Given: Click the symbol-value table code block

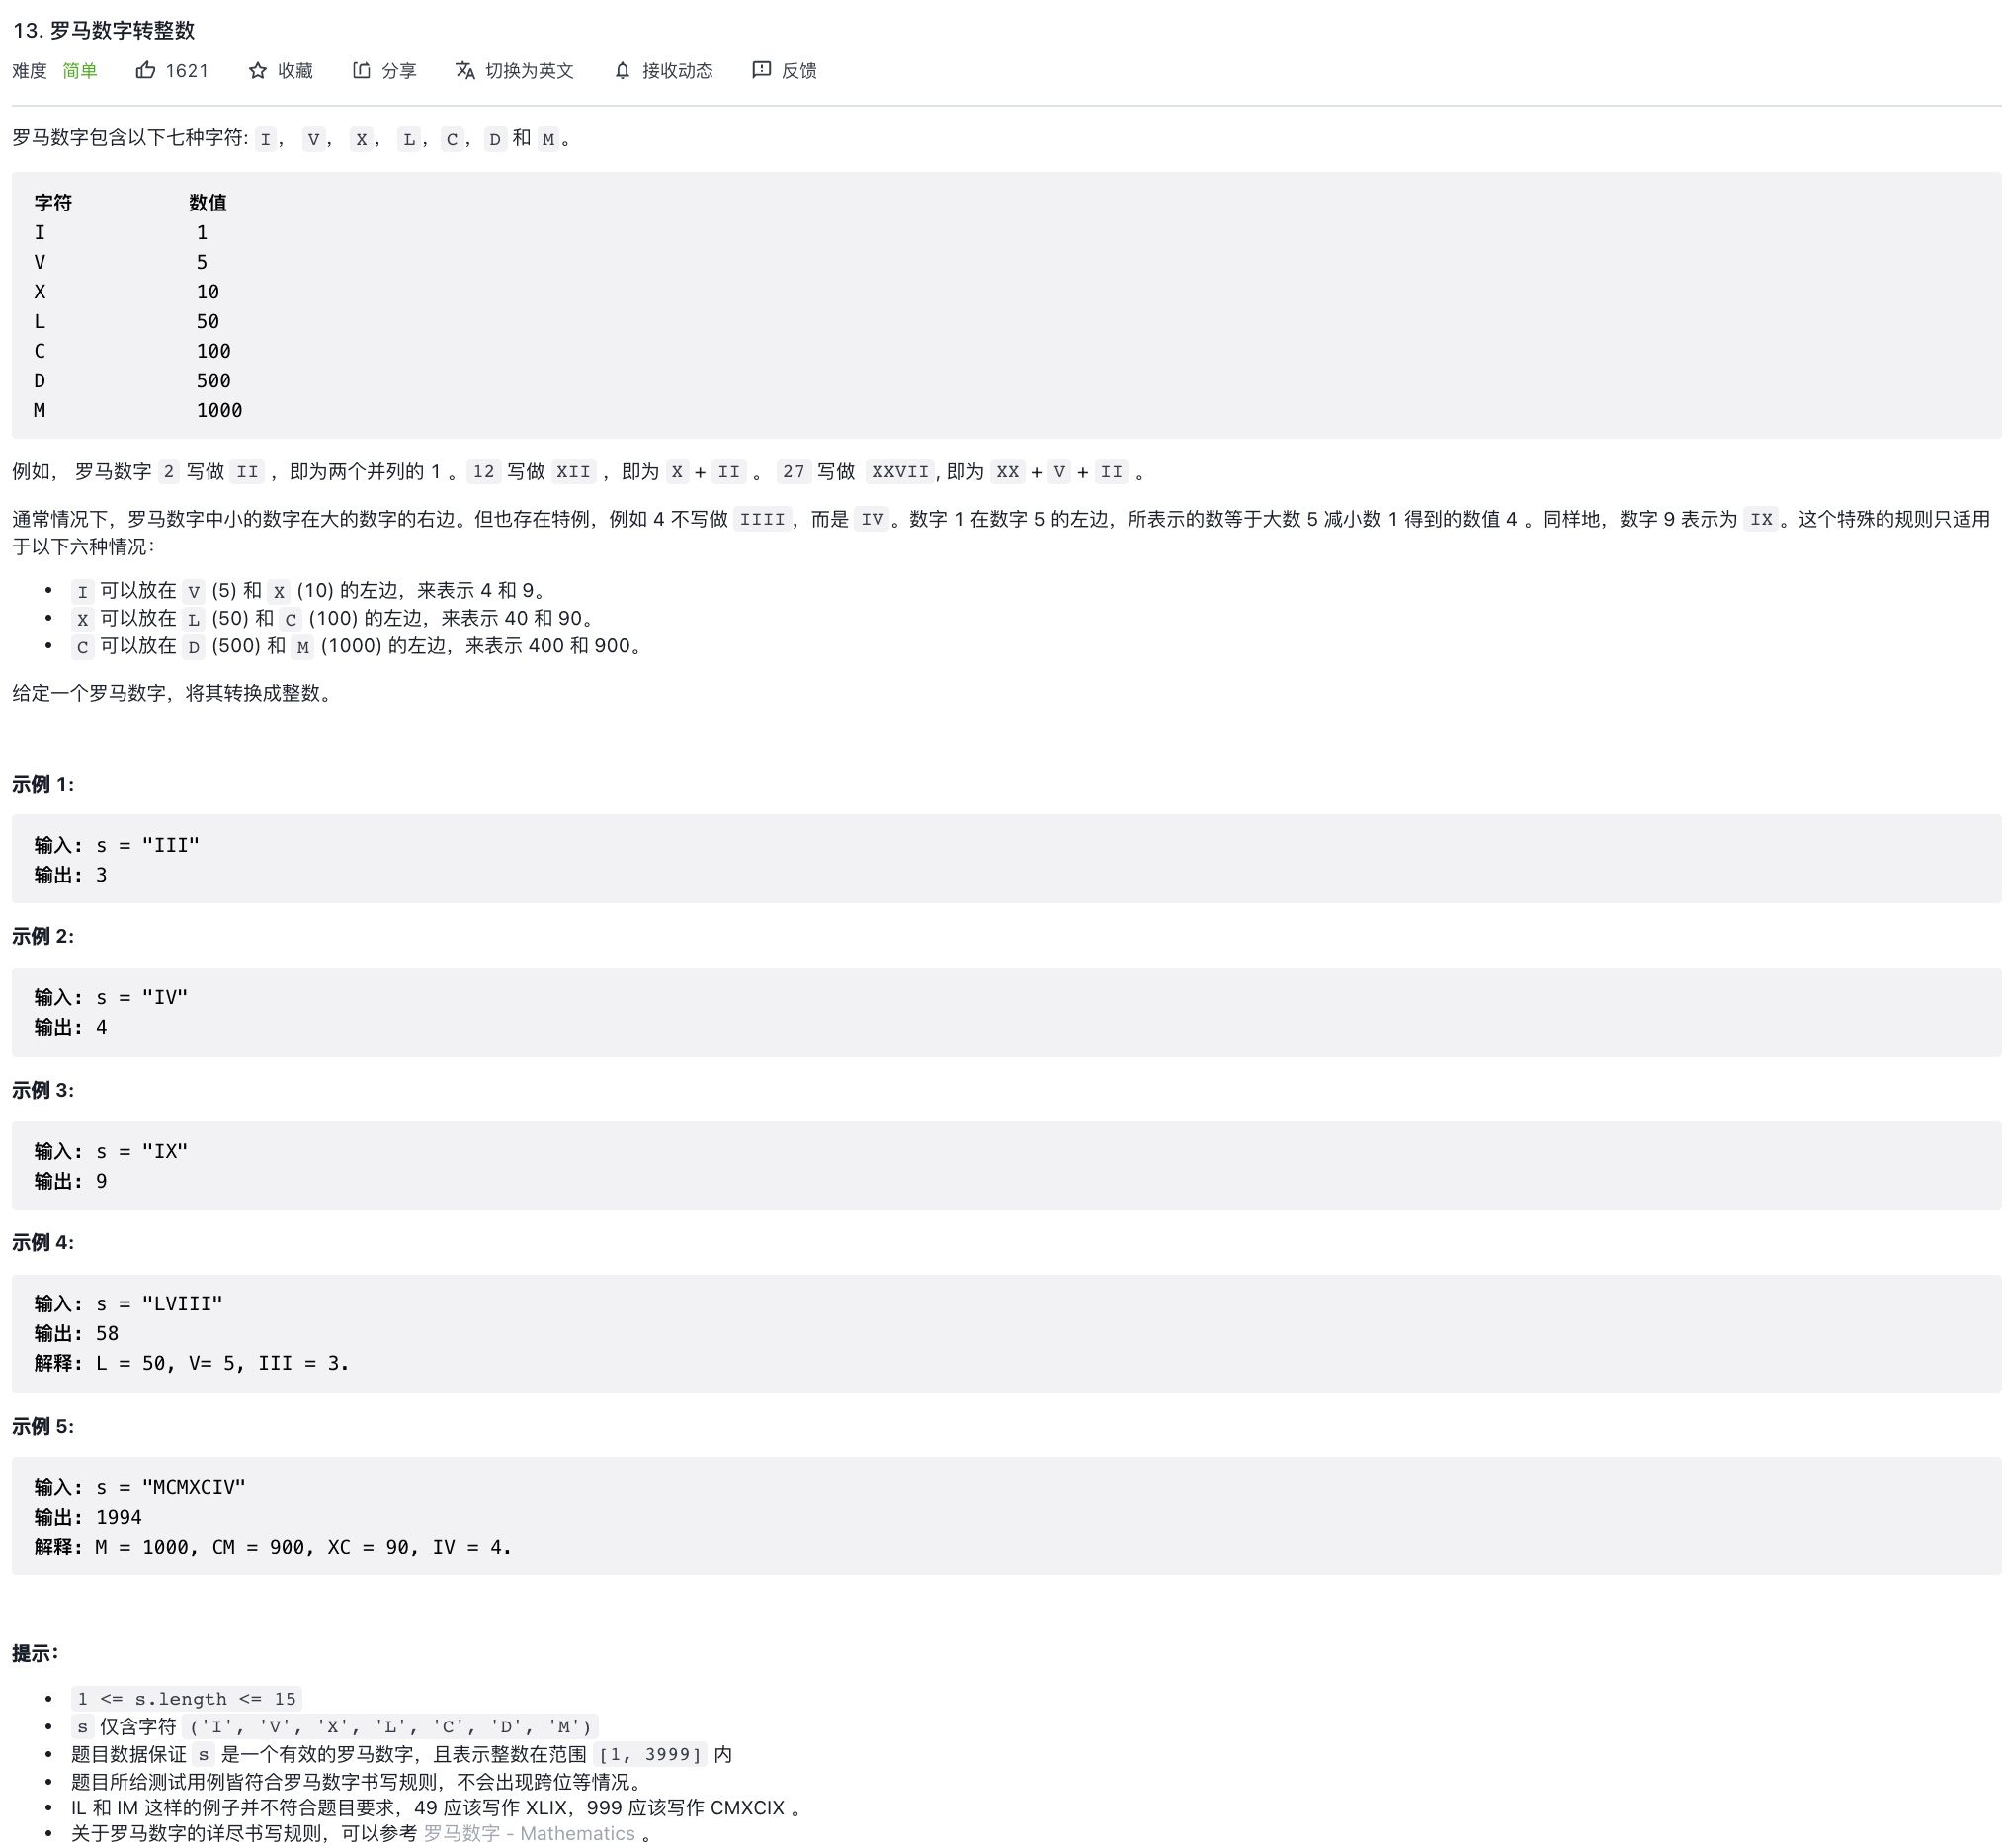Looking at the screenshot, I should [x=1005, y=305].
